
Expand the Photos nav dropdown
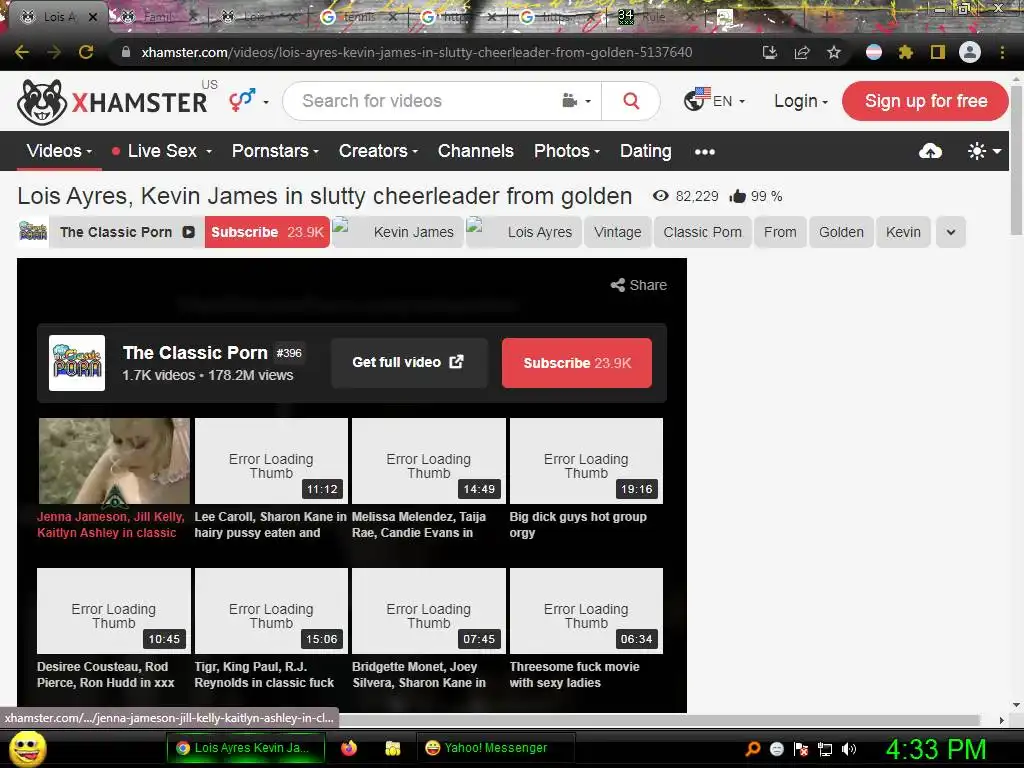[567, 152]
